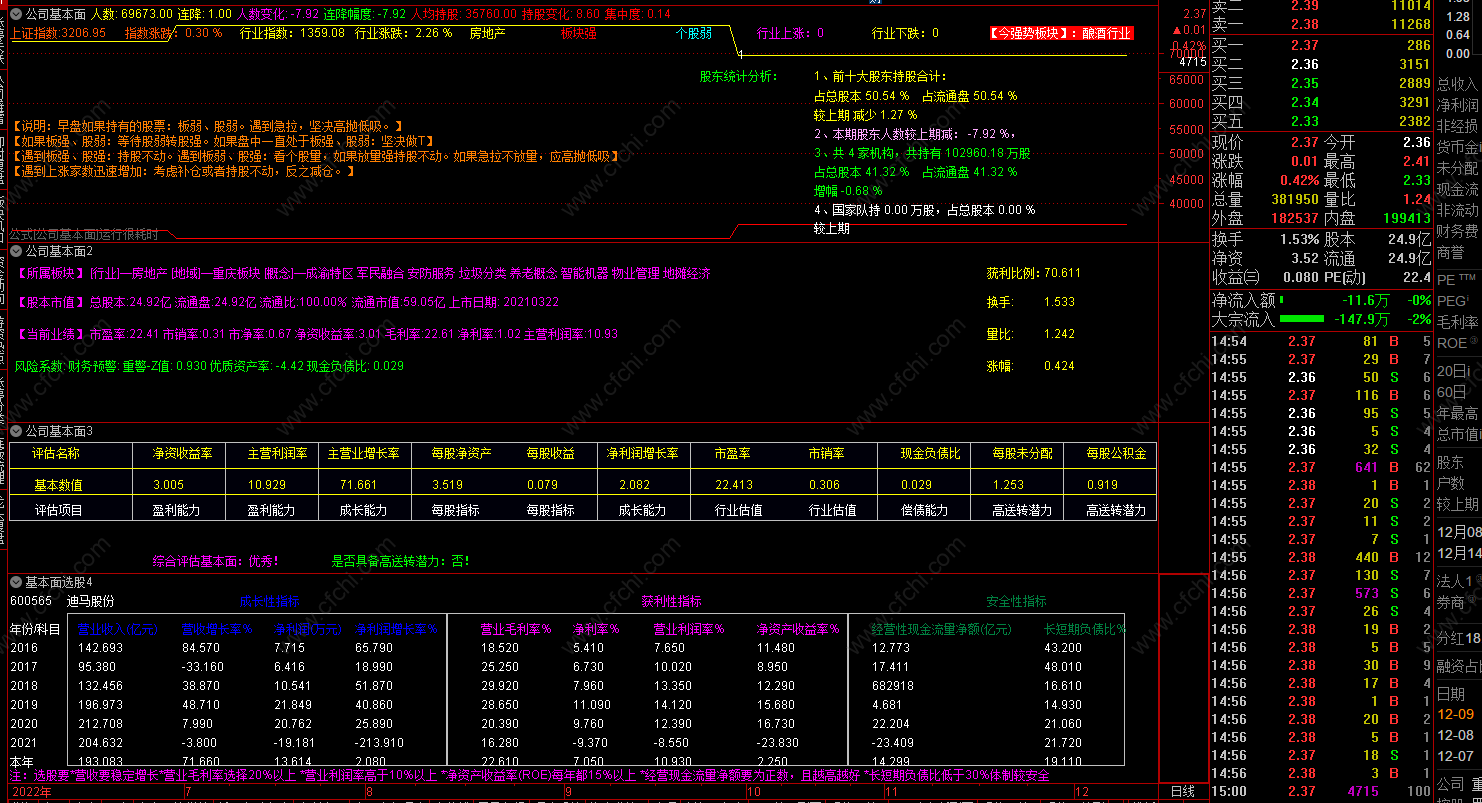Click the 买一 2.37 bid row
Screen dimensions: 1482x803
1321,45
